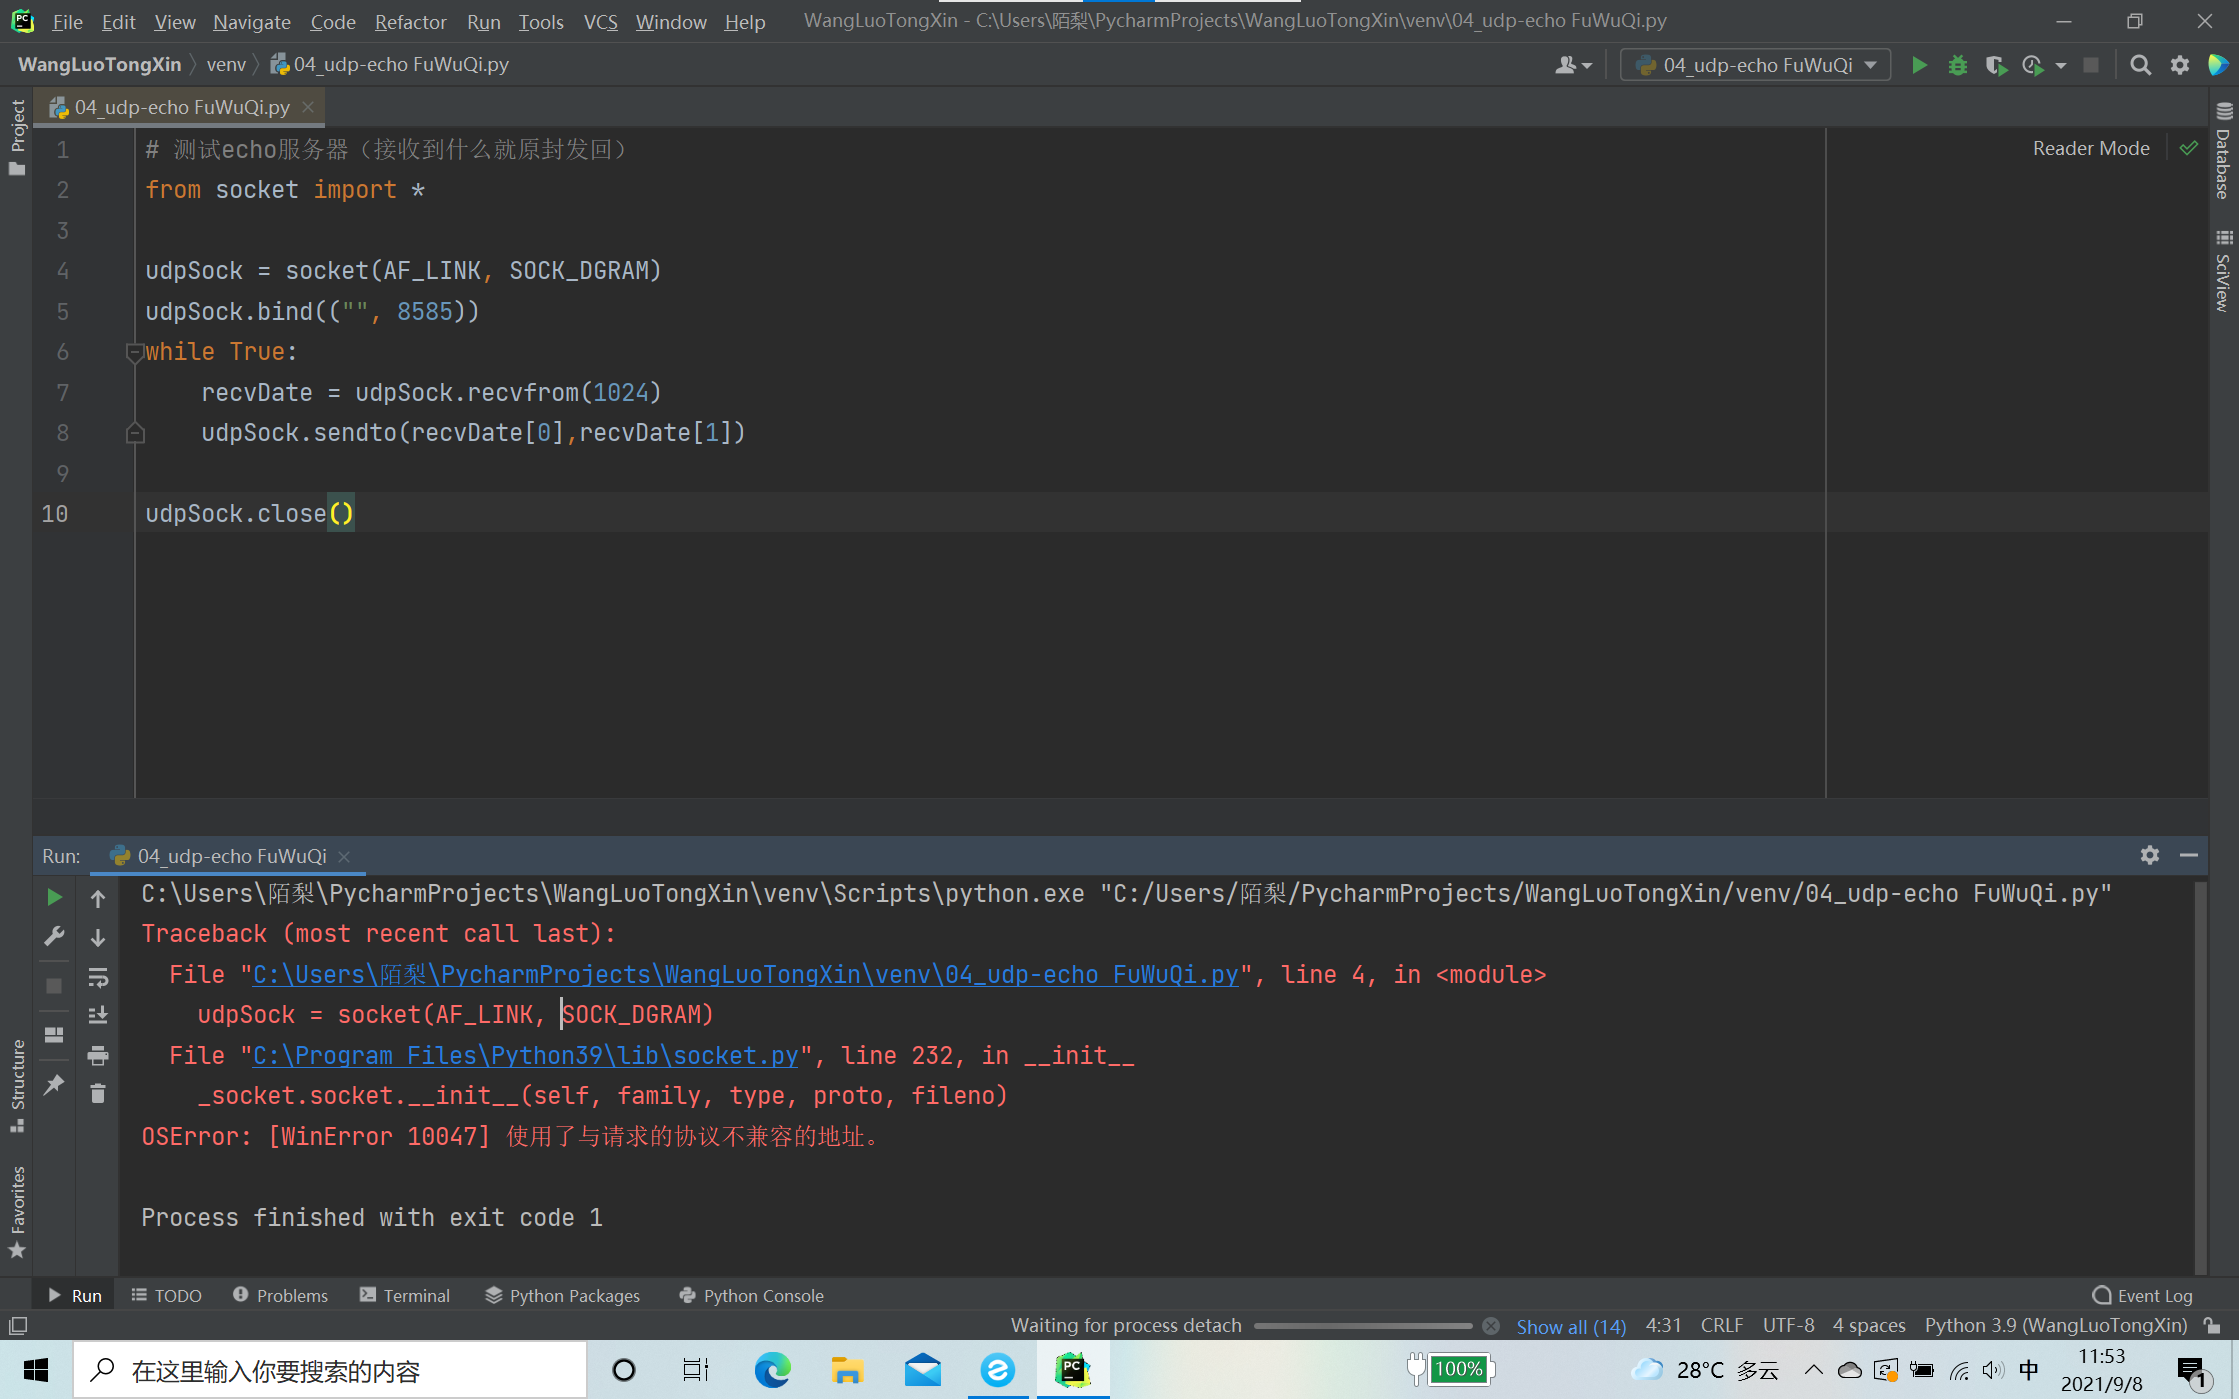2239x1399 pixels.
Task: Close the 04_udp-echo FuWuQi run tab
Action: tap(345, 856)
